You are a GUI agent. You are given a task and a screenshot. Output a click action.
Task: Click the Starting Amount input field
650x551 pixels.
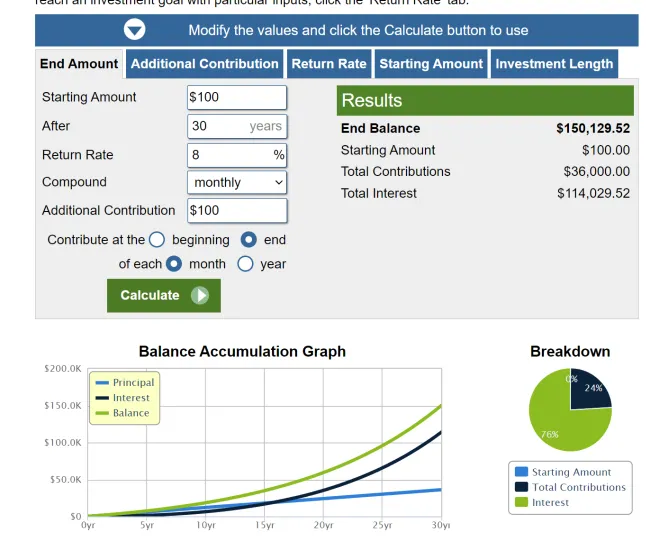pos(237,97)
